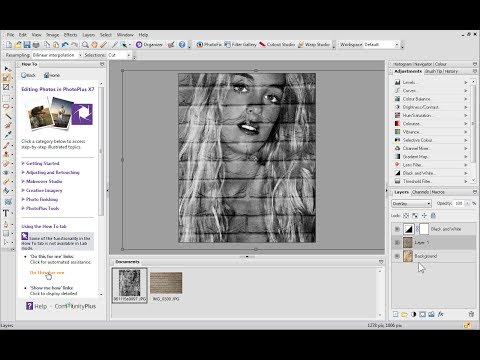The image size is (480, 360).
Task: Select the Paintbrush tool
Action: [x=6, y=145]
